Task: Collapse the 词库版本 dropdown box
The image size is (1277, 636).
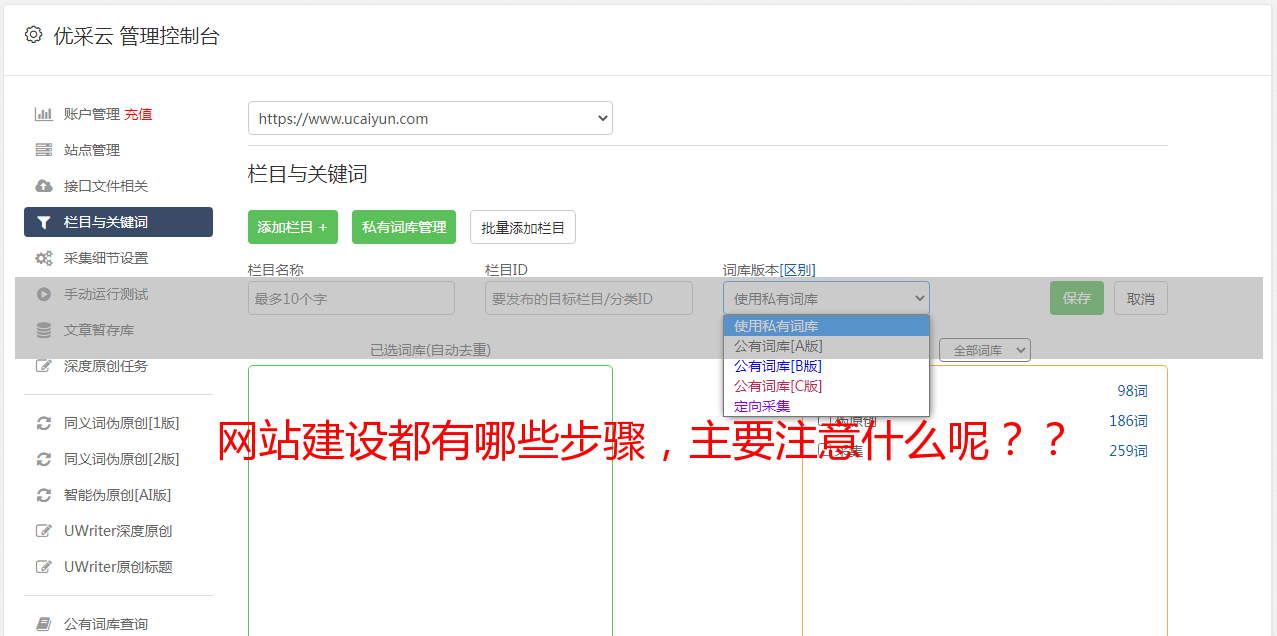Action: click(x=826, y=298)
